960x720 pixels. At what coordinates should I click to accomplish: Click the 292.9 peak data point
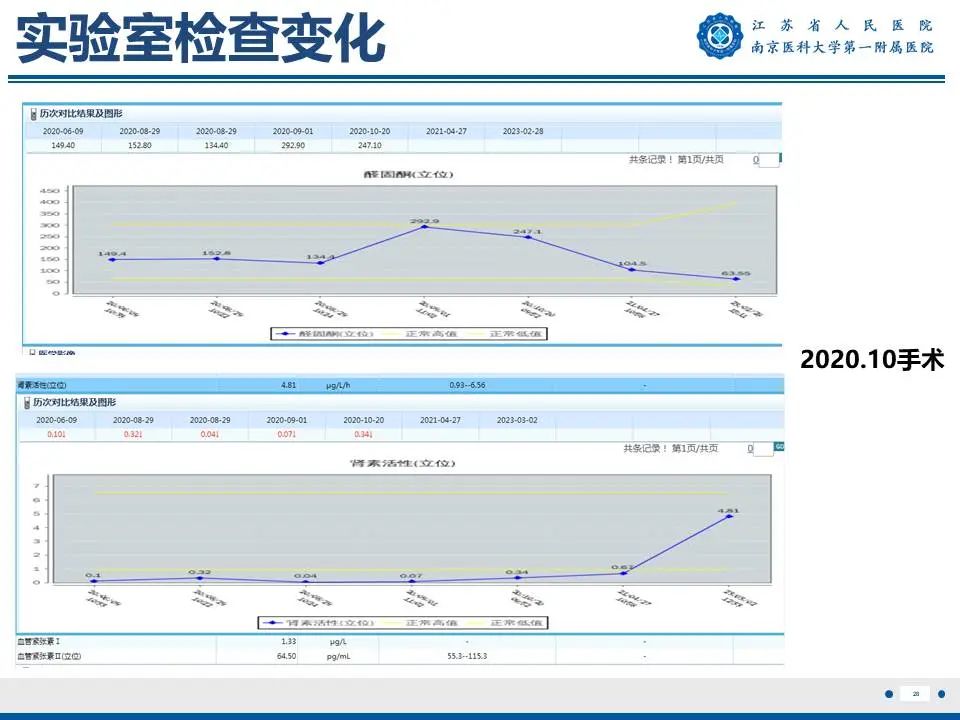[x=424, y=227]
